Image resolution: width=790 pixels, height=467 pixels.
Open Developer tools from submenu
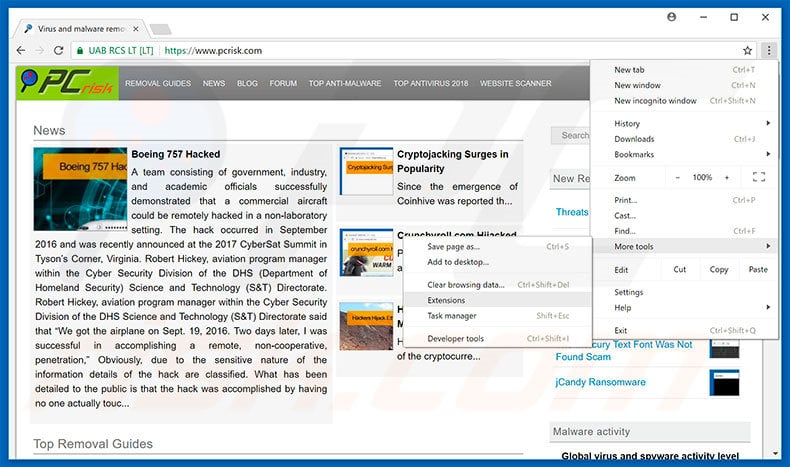click(497, 339)
